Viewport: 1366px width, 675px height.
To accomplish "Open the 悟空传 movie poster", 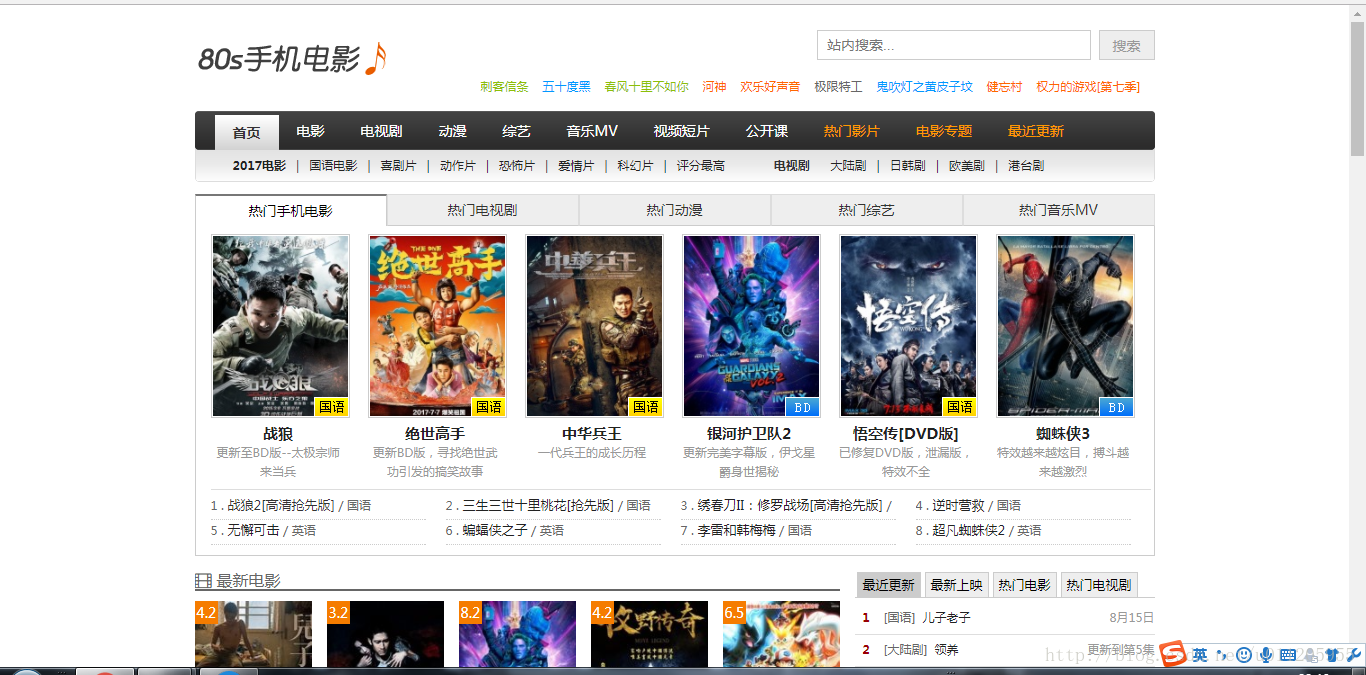I will 908,326.
